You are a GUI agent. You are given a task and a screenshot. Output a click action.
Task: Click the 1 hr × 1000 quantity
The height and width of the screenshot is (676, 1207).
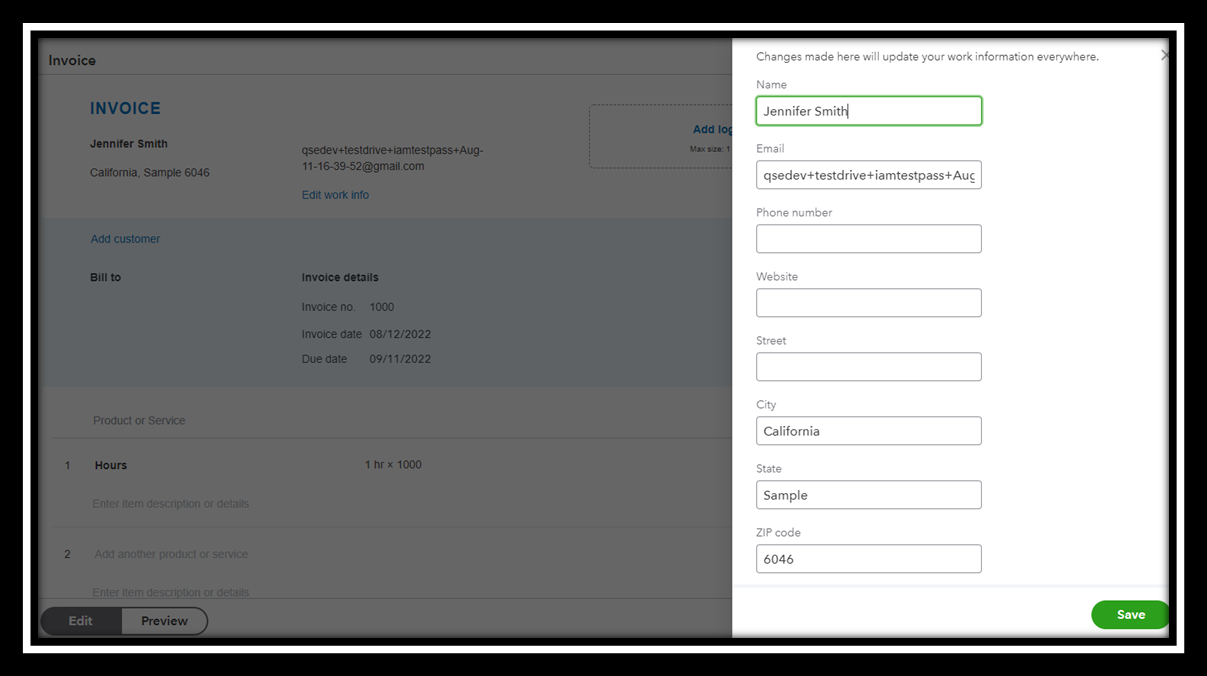tap(393, 465)
